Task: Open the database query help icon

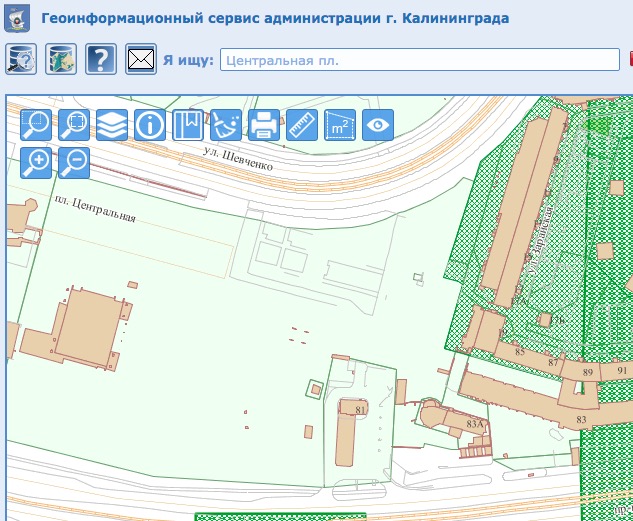Action: pos(21,59)
